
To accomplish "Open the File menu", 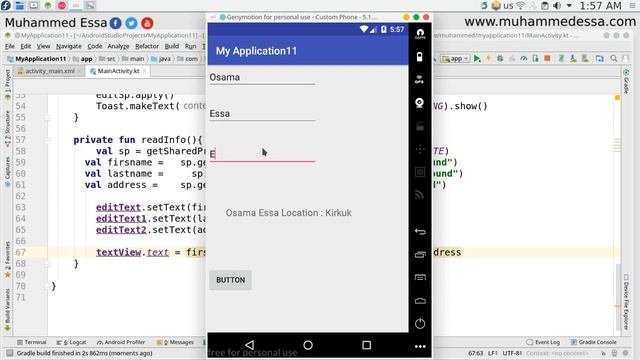I will click(10, 47).
